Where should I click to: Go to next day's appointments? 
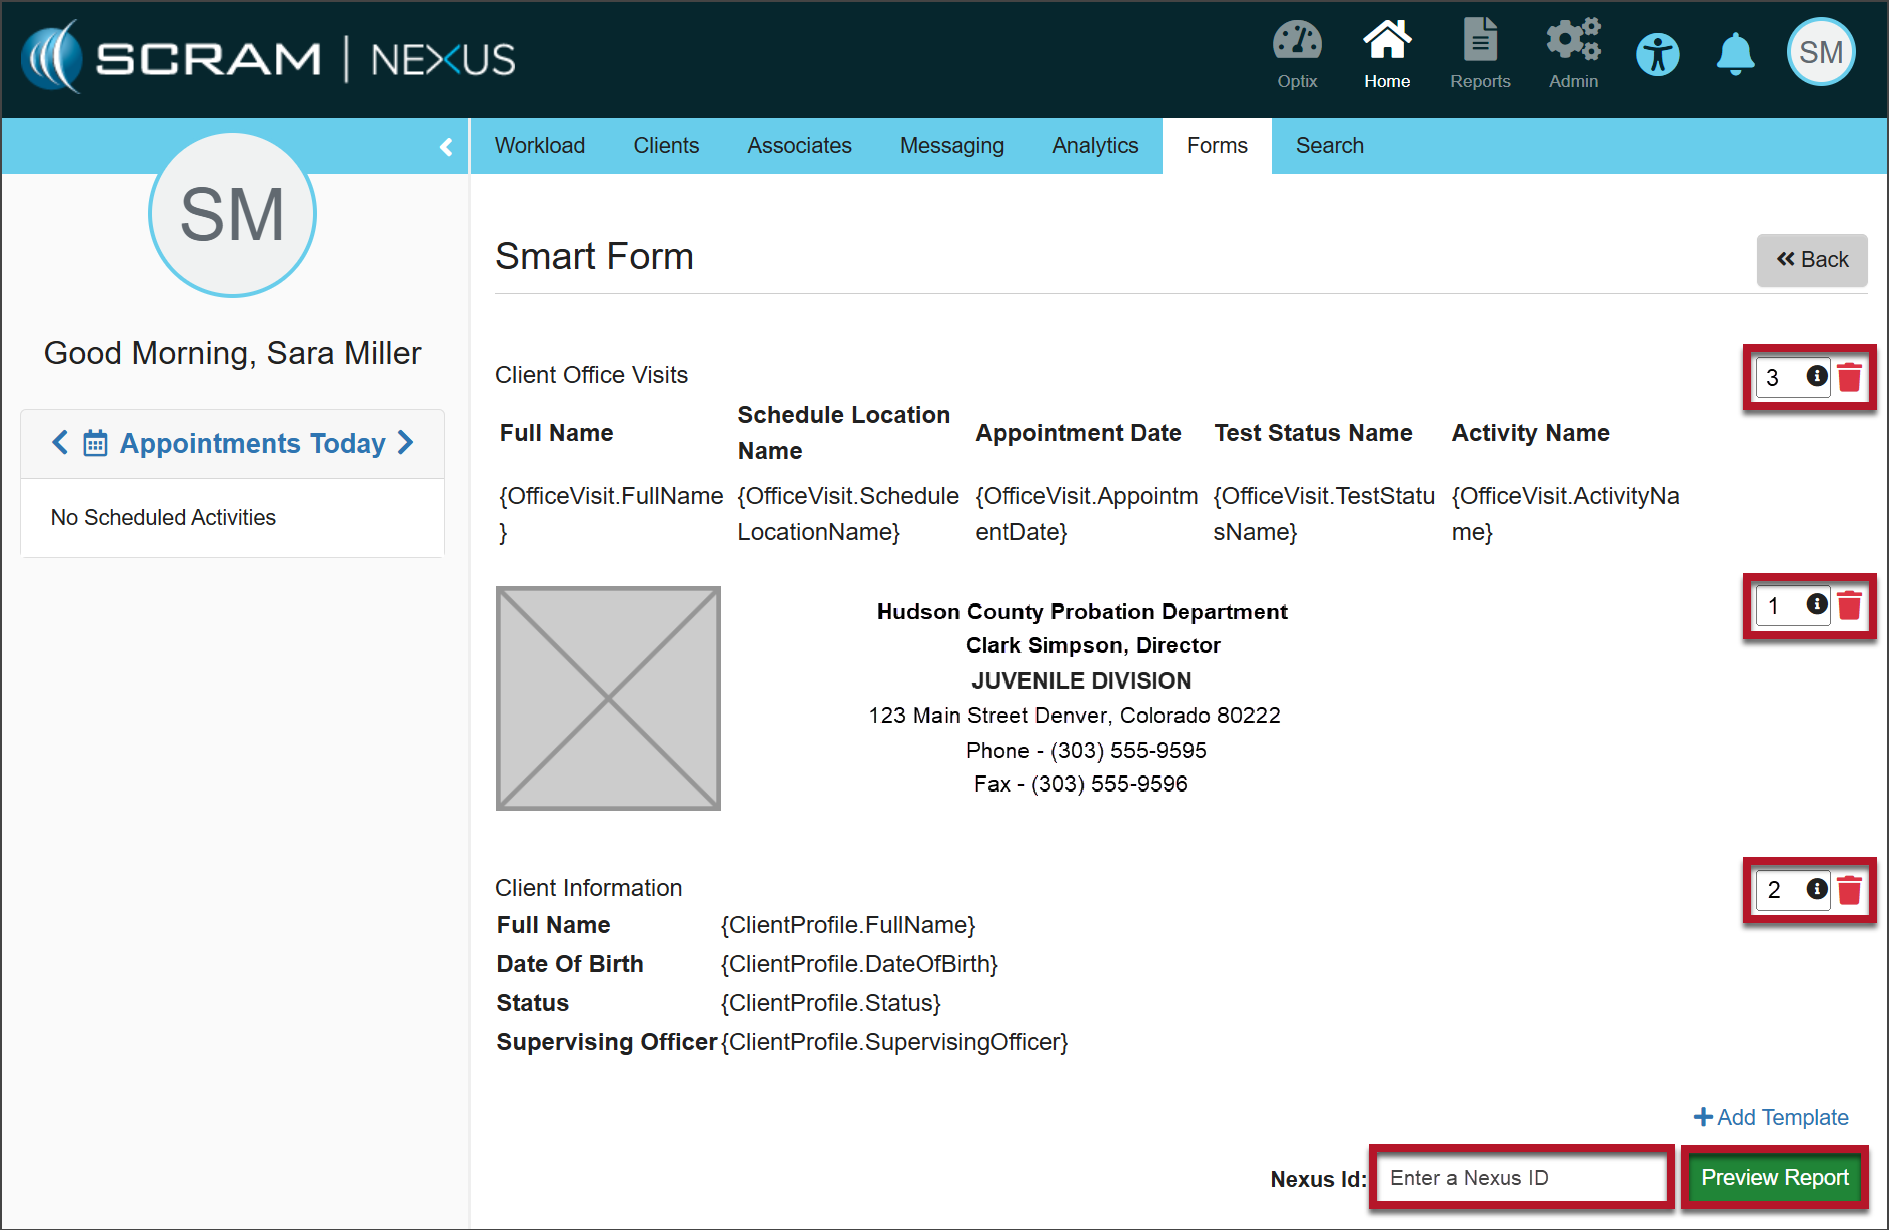click(406, 443)
